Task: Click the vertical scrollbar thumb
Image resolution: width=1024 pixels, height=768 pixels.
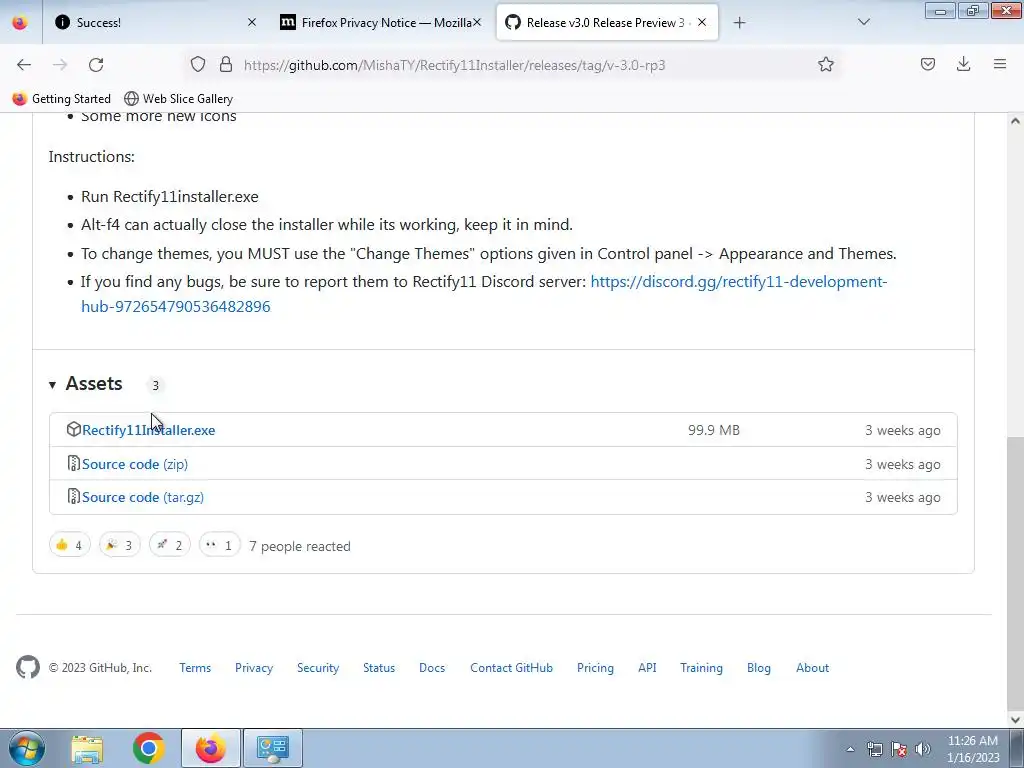Action: click(1015, 573)
